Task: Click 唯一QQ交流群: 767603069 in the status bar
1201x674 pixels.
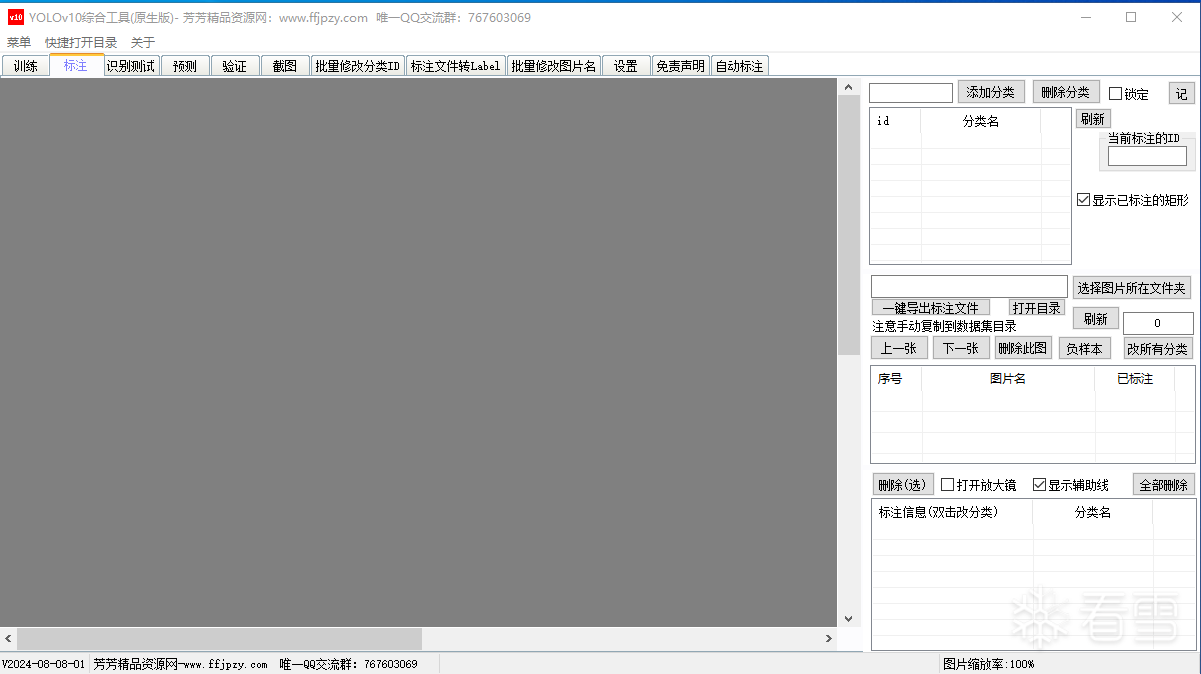Action: pyautogui.click(x=348, y=664)
